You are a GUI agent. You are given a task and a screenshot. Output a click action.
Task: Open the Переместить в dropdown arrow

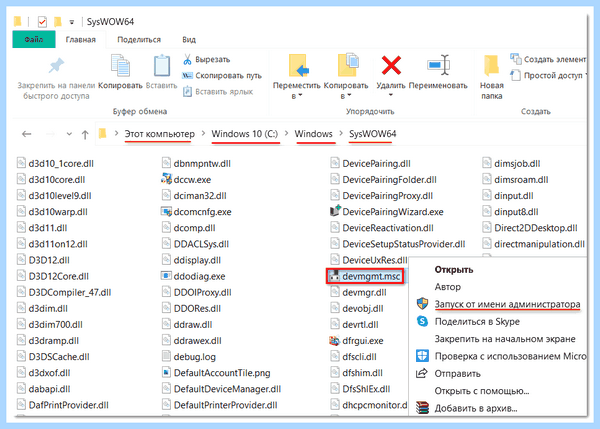coord(300,95)
